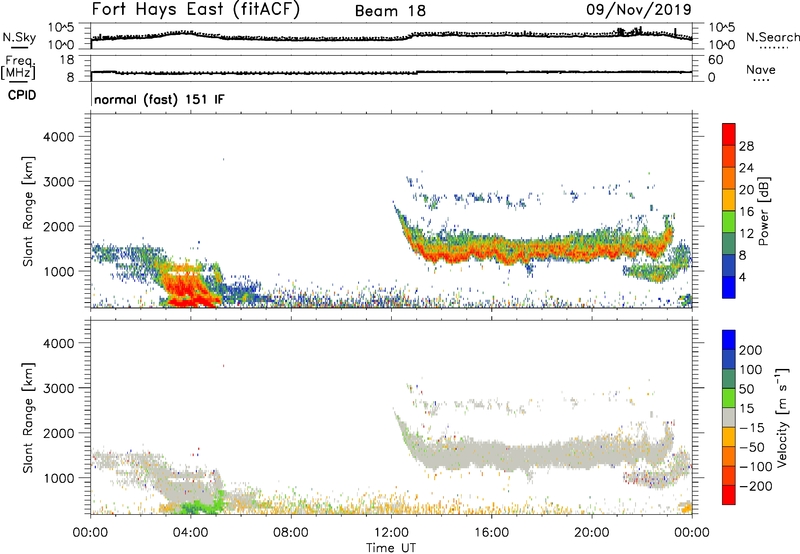800x554 pixels.
Task: Pick the light green 12–16 dB power segment
Action: tap(729, 222)
